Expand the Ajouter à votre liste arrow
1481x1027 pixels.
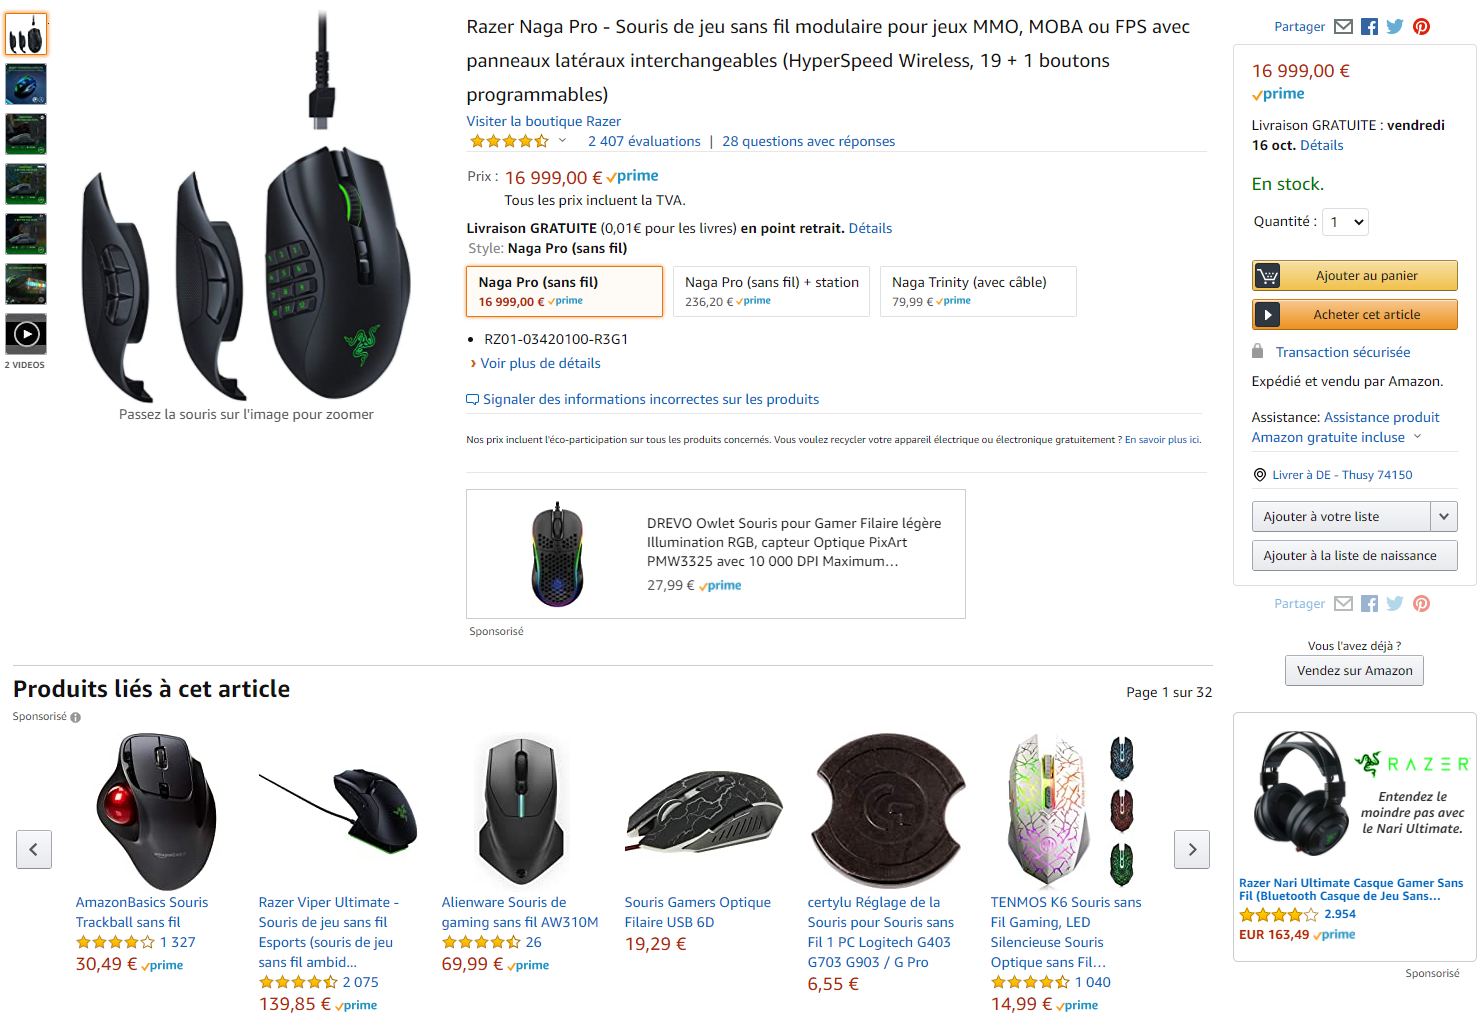[x=1443, y=516]
